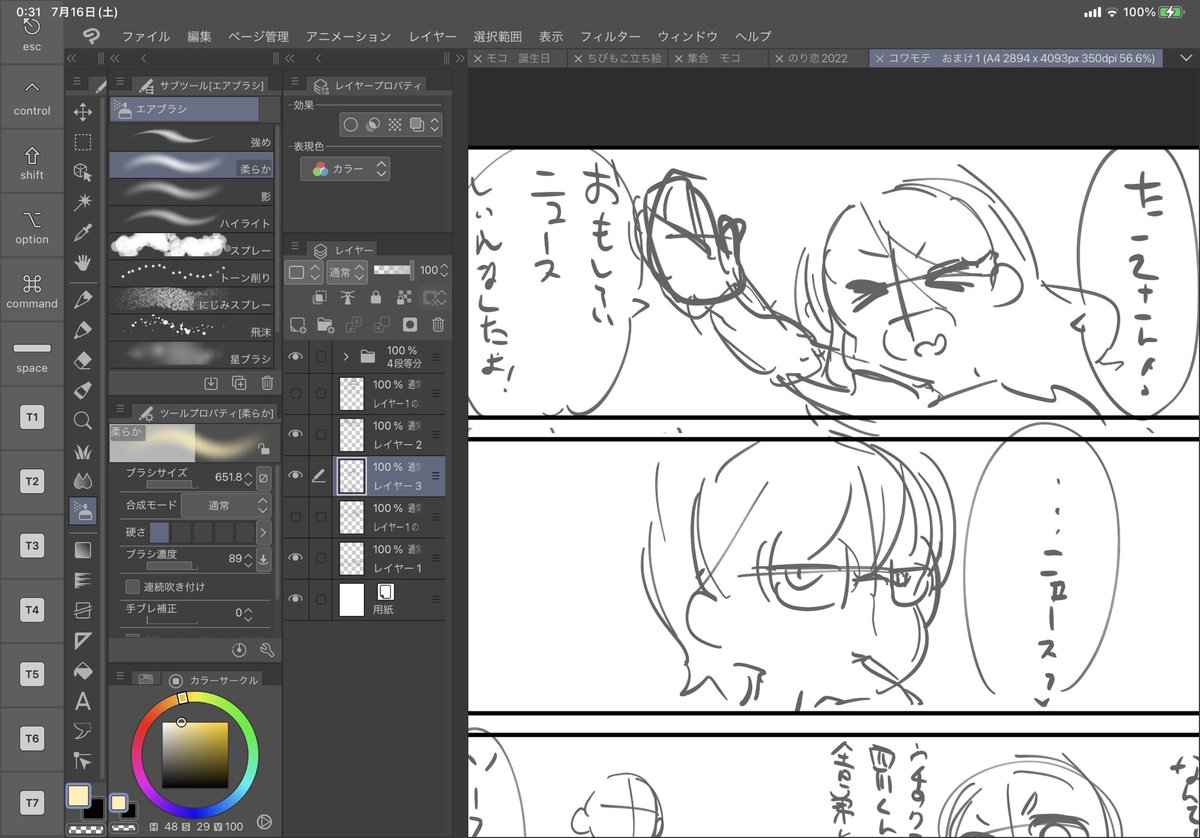This screenshot has height=838, width=1200.
Task: Click wrench icon in Tool property panel
Action: [266, 650]
